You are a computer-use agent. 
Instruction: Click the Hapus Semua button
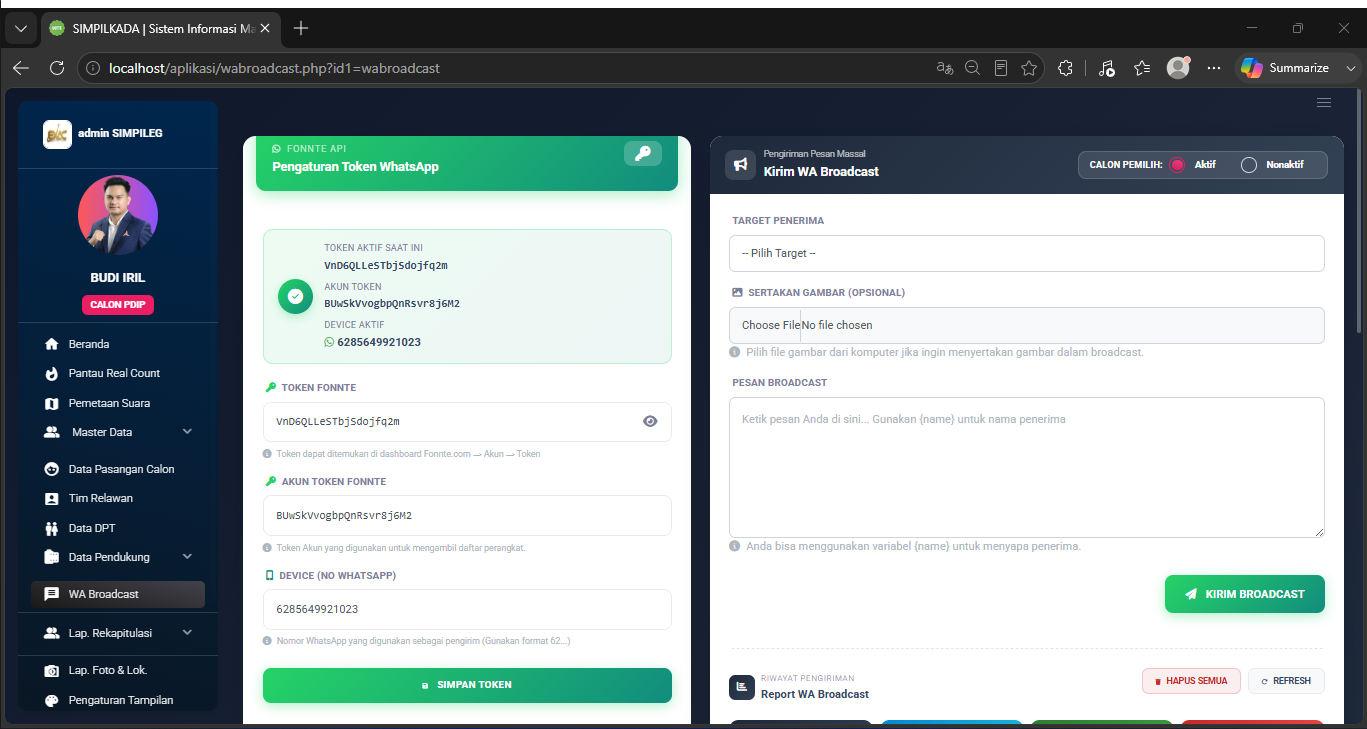1191,681
